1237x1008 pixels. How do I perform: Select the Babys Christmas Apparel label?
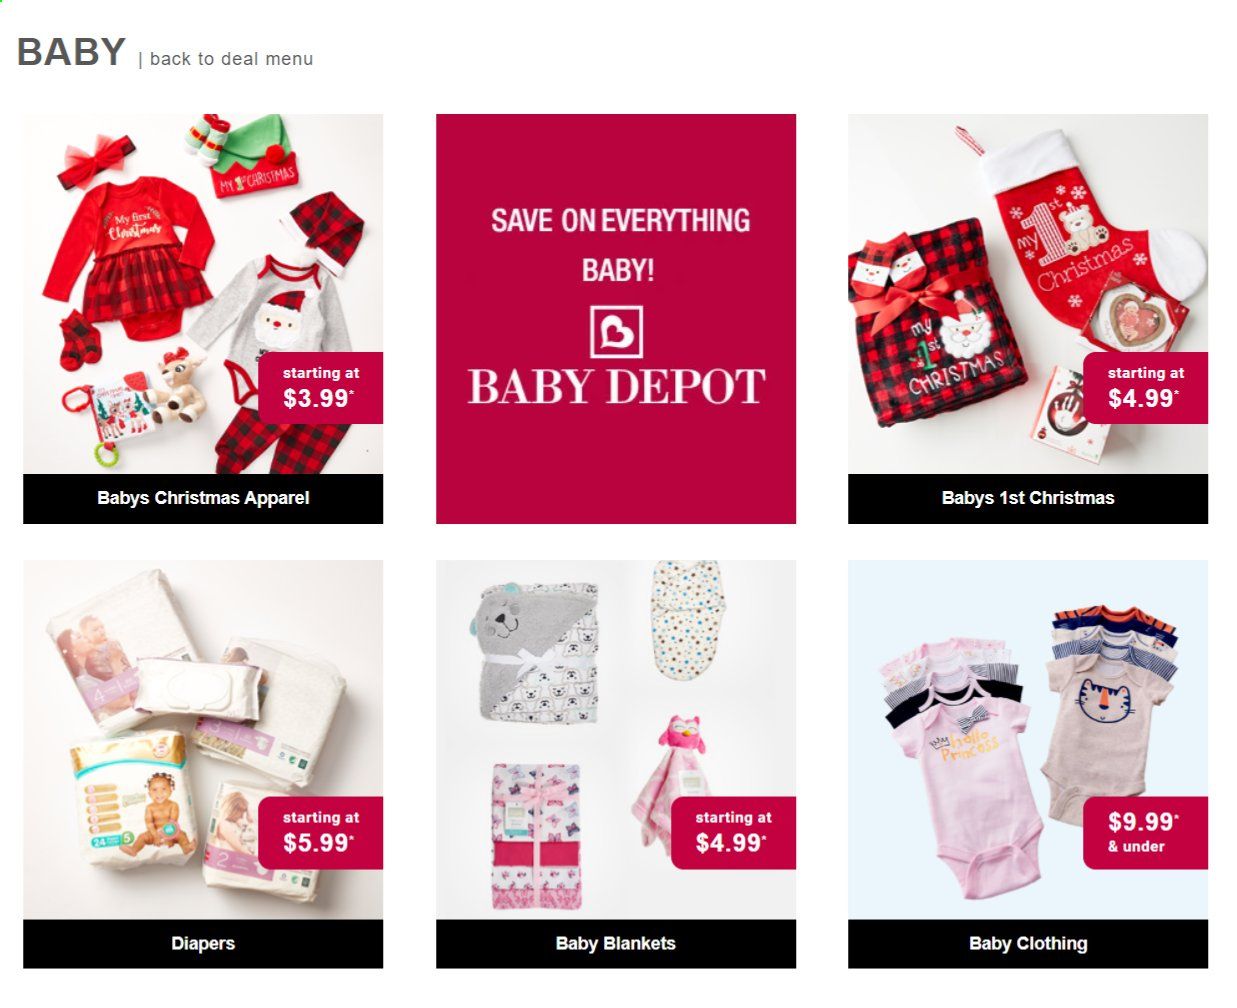coord(203,498)
